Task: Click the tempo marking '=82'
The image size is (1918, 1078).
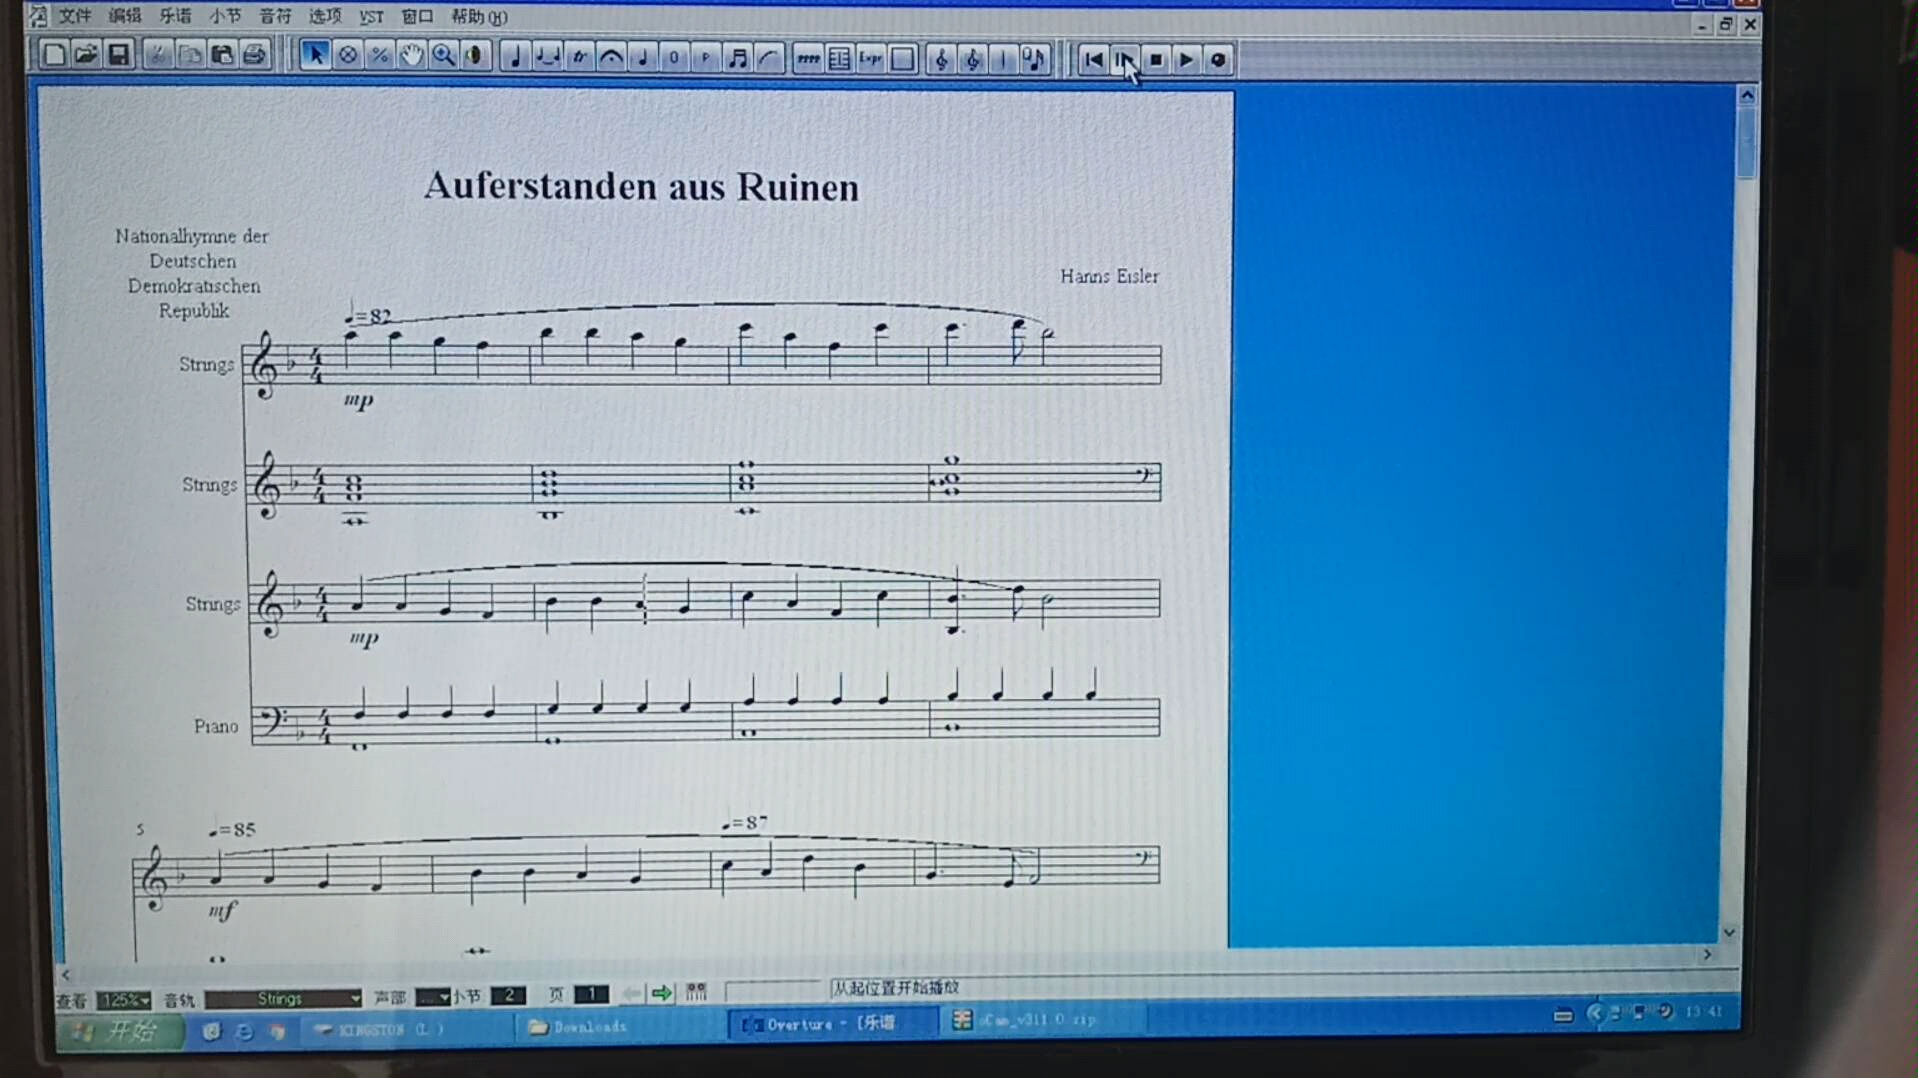Action: click(368, 316)
